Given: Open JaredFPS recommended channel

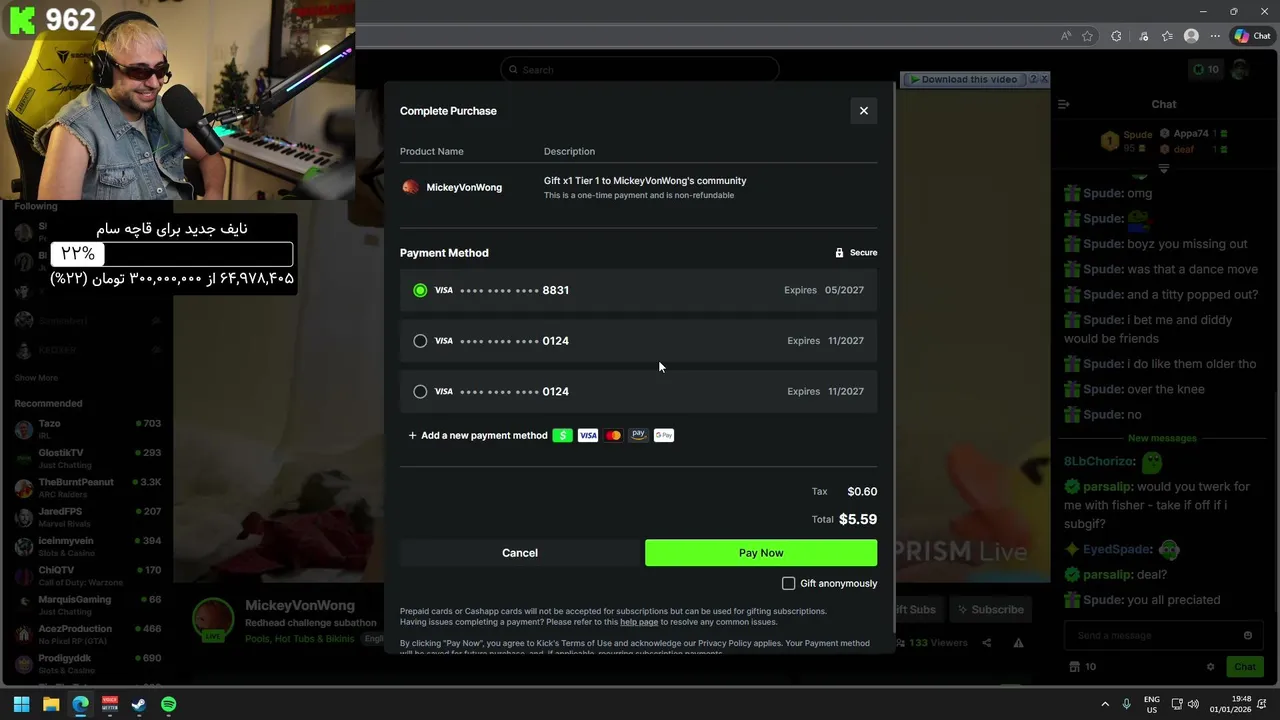Looking at the screenshot, I should (87, 517).
